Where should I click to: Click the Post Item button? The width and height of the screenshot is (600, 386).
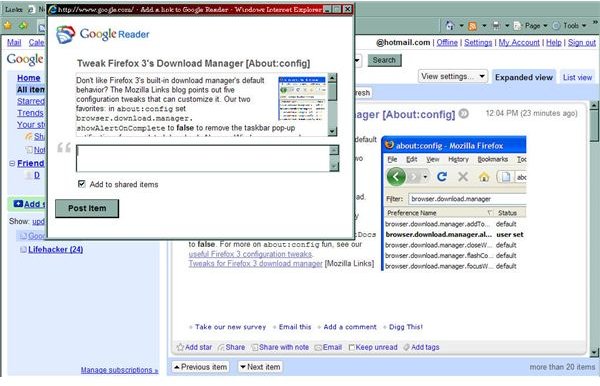[x=87, y=208]
